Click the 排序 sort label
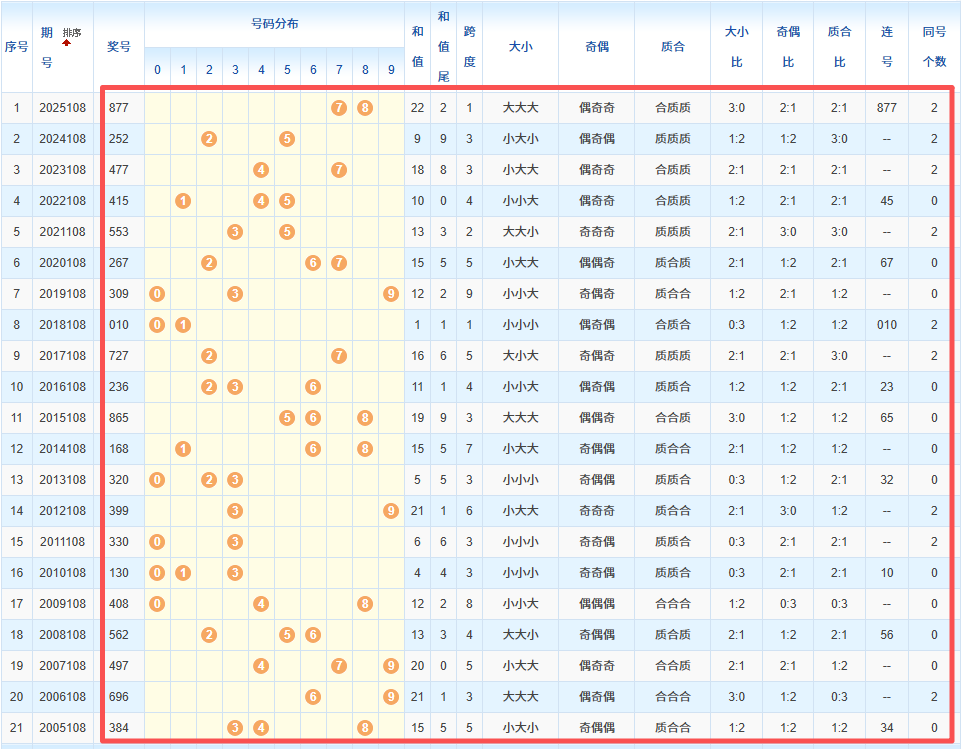965x749 pixels. point(72,32)
